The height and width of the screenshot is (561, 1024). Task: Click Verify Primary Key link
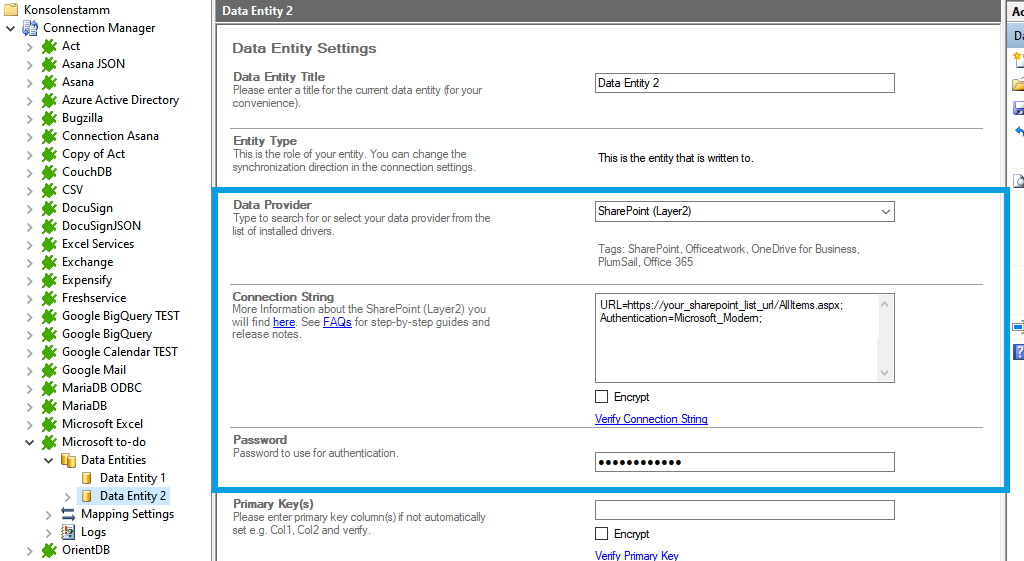tap(637, 555)
